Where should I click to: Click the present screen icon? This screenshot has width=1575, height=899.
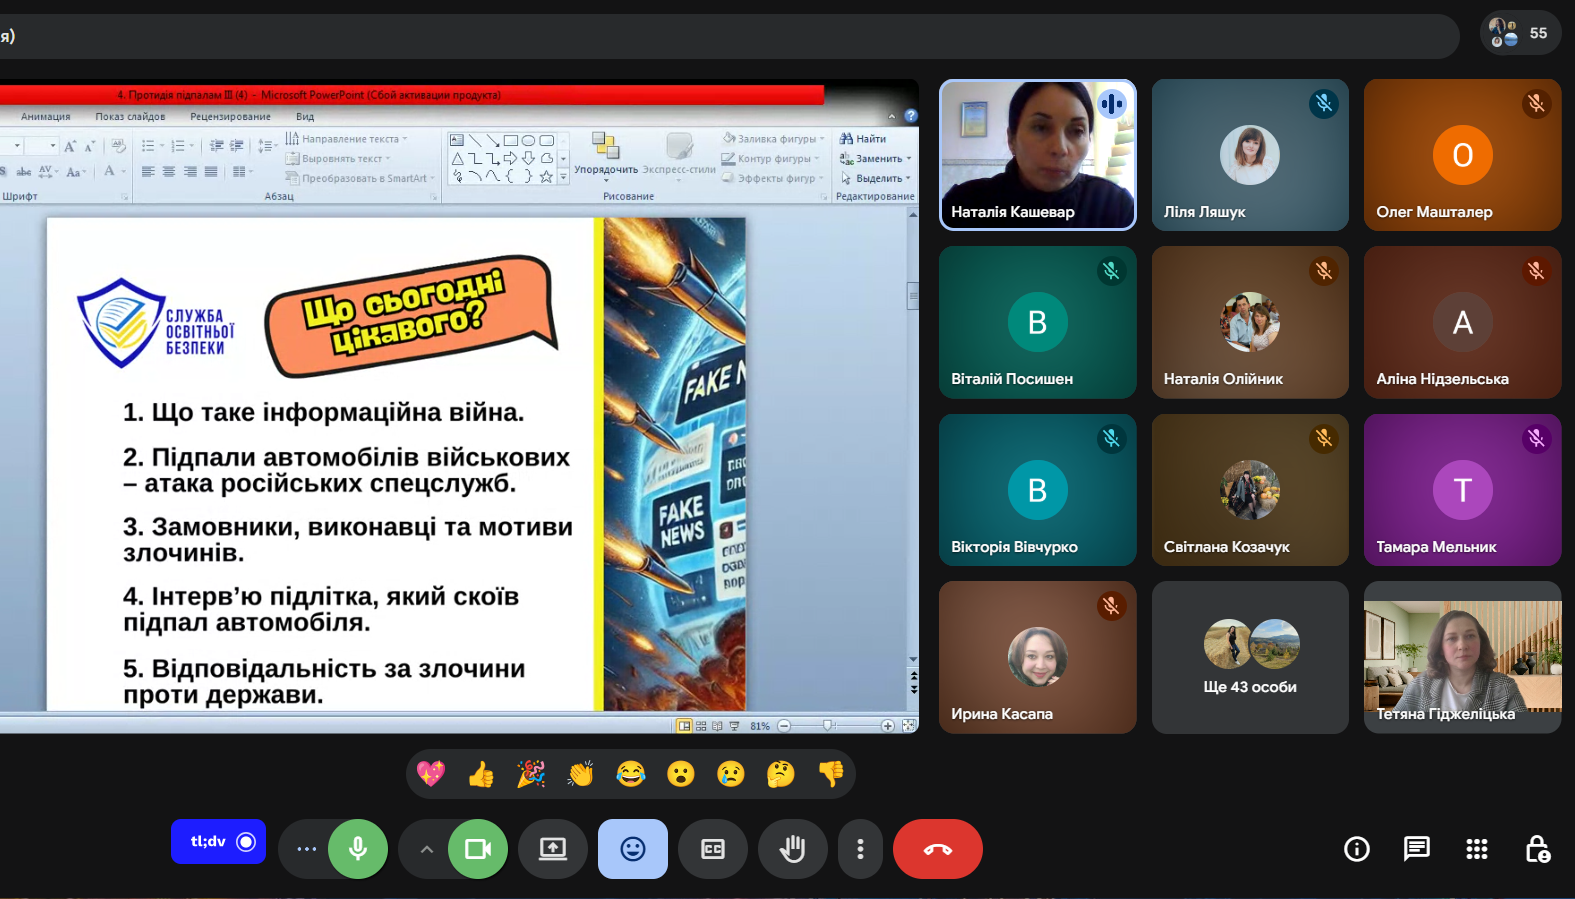coord(552,849)
